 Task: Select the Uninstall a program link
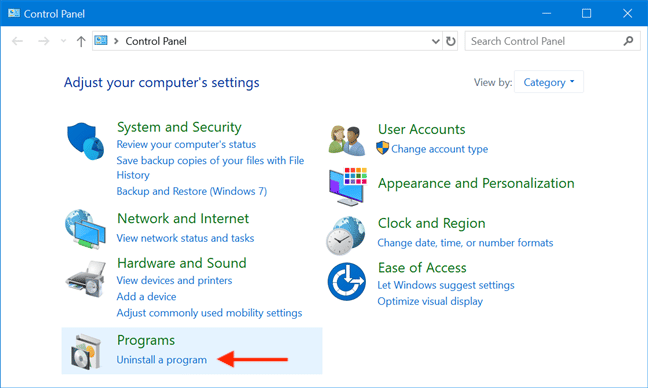point(161,360)
